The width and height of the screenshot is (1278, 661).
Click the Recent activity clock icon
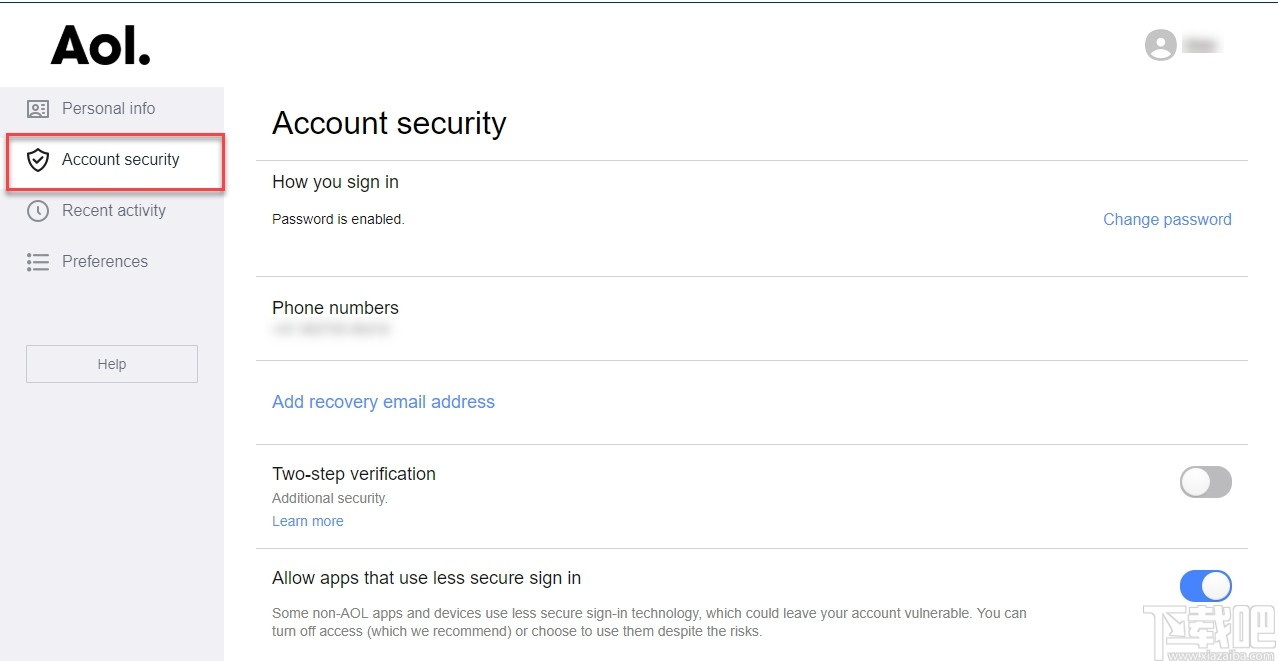pyautogui.click(x=38, y=211)
